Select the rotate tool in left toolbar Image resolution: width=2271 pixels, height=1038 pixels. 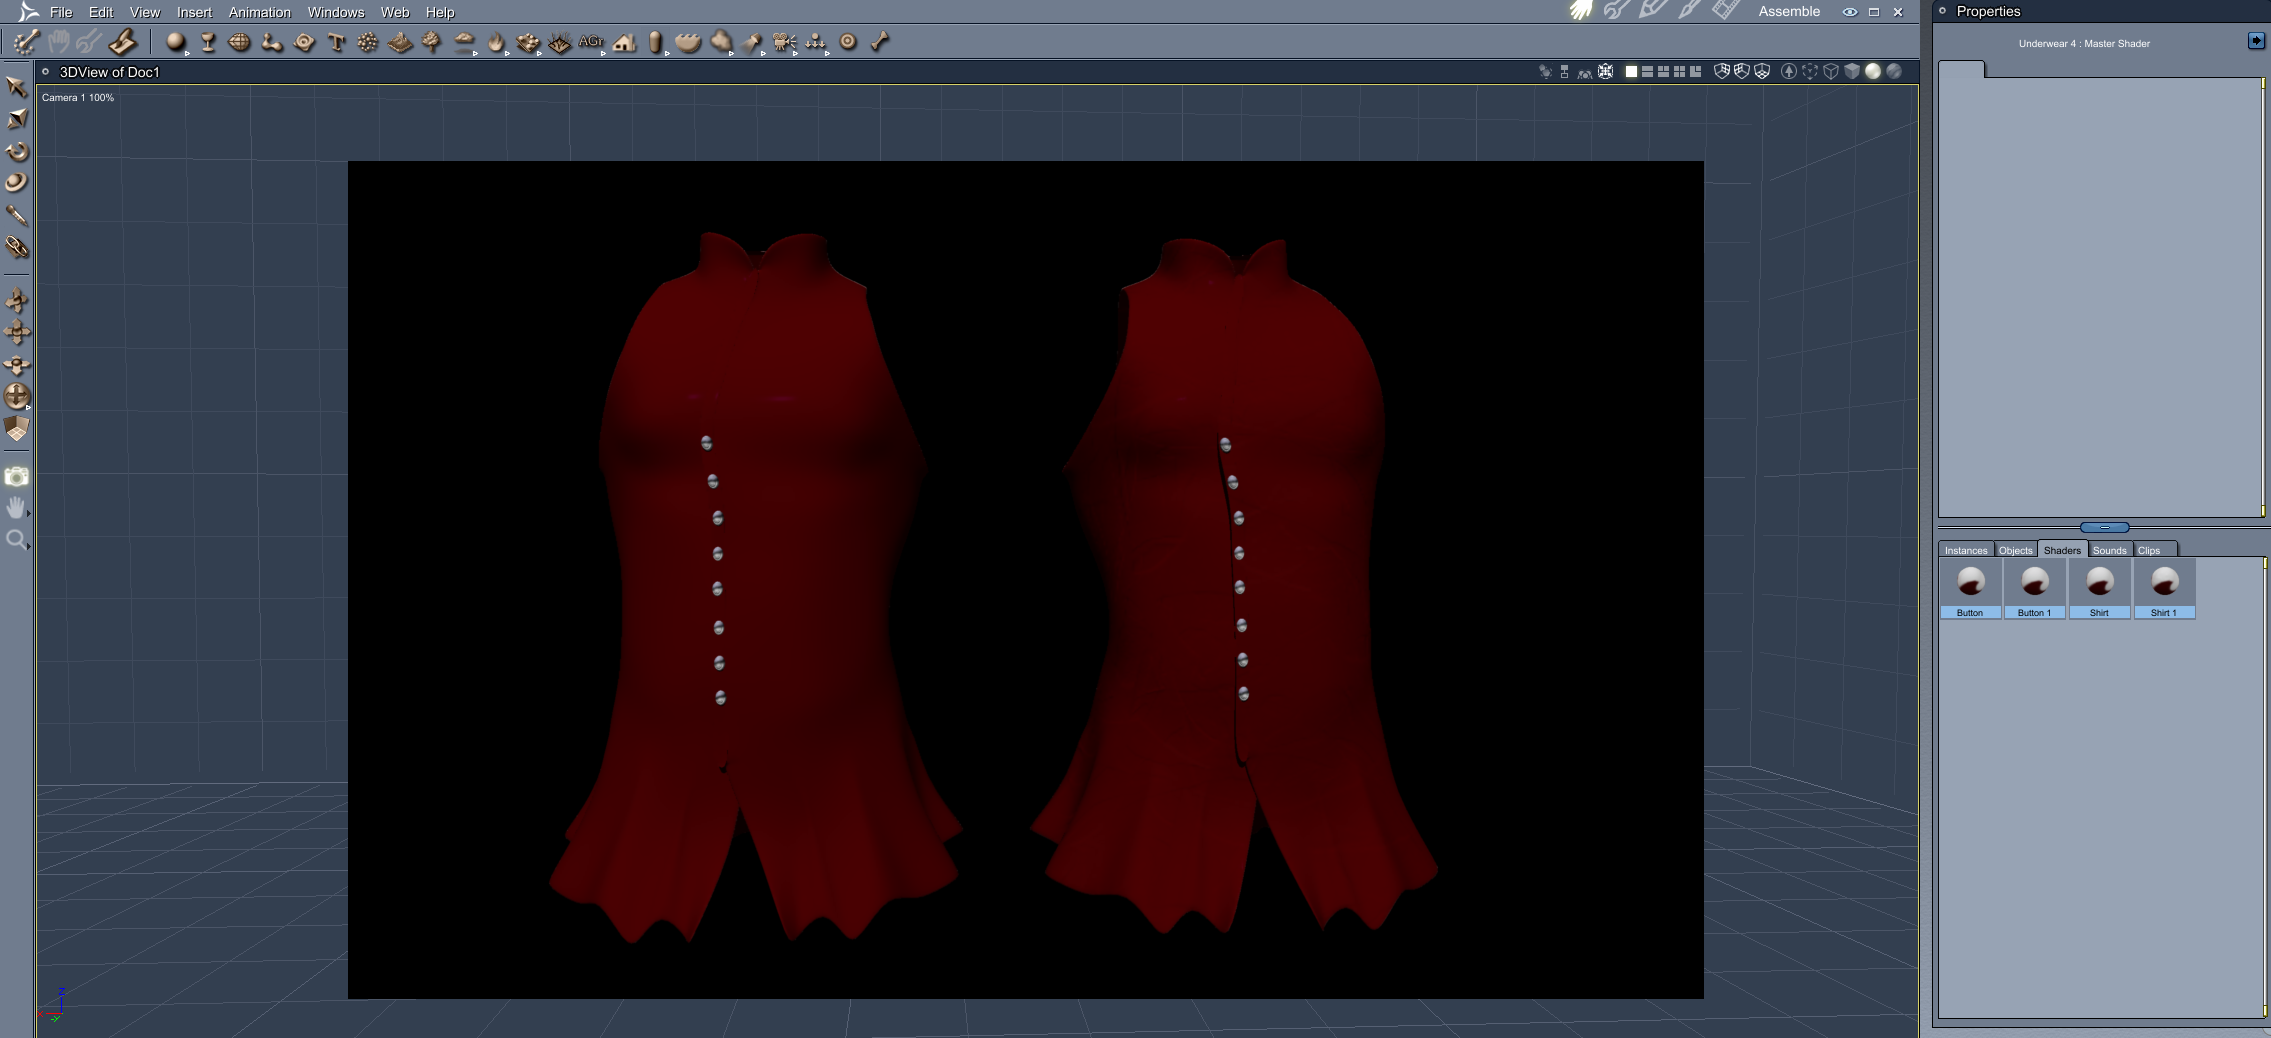point(16,151)
